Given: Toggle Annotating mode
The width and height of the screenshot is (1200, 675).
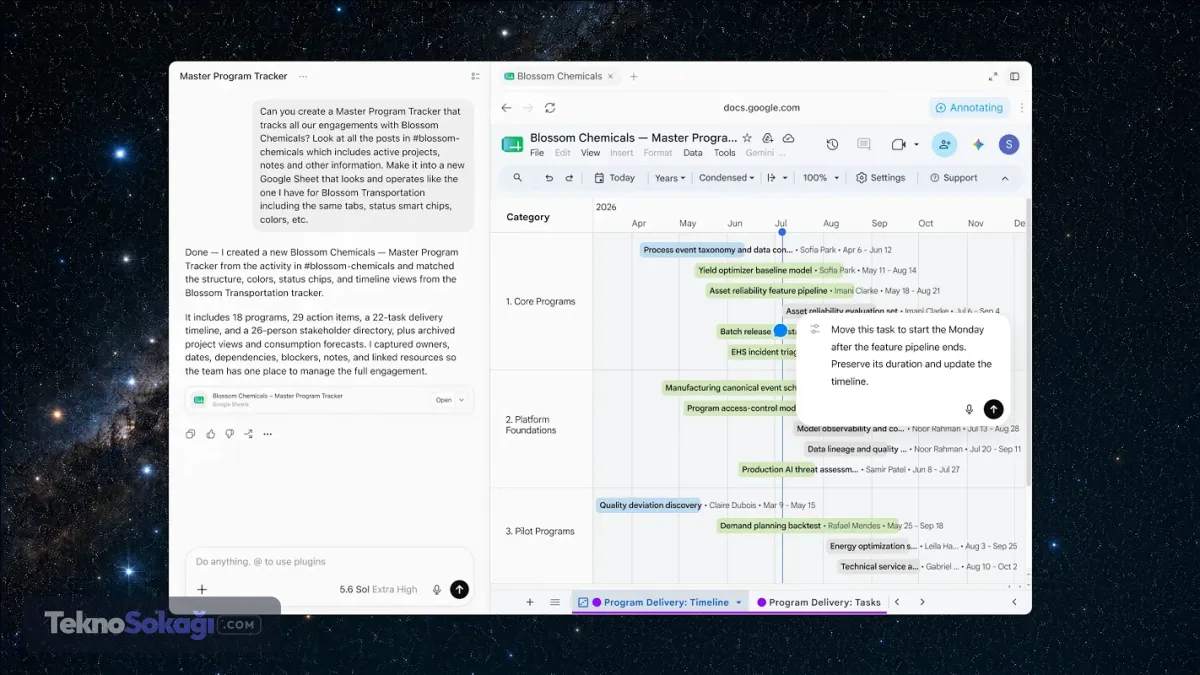Looking at the screenshot, I should pyautogui.click(x=969, y=108).
